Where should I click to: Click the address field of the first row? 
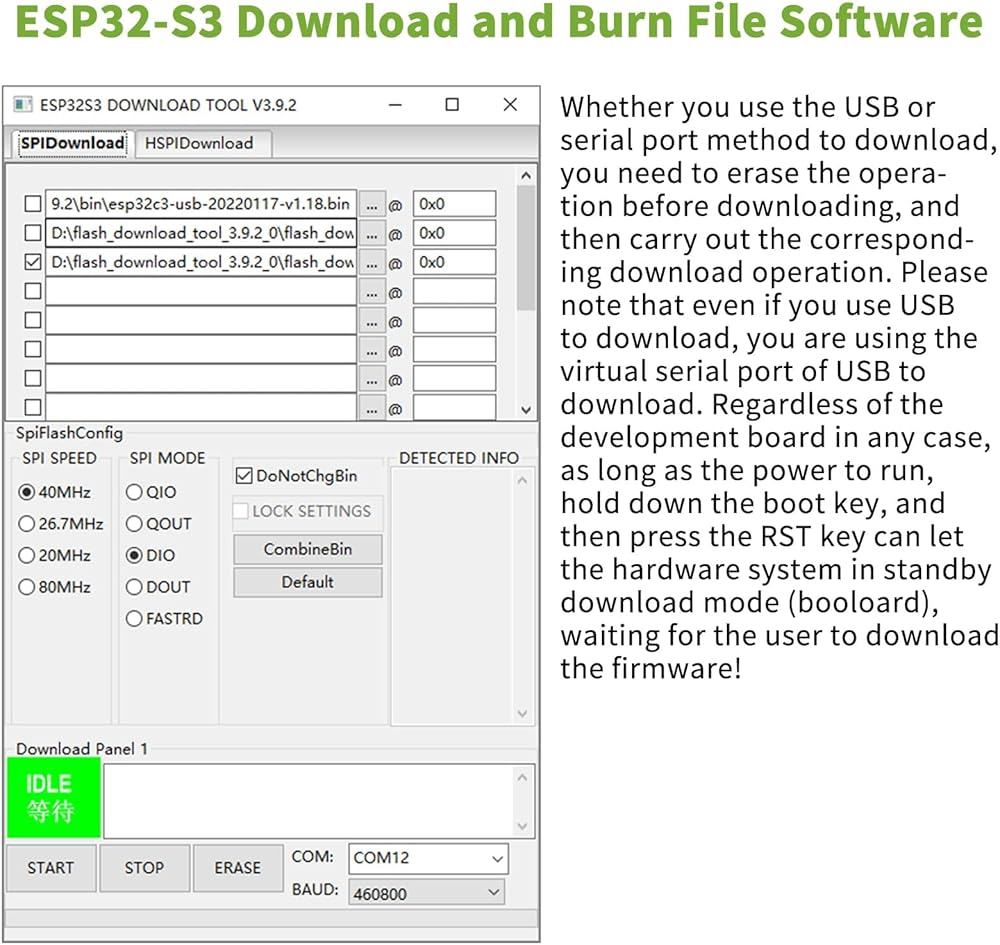[x=454, y=205]
